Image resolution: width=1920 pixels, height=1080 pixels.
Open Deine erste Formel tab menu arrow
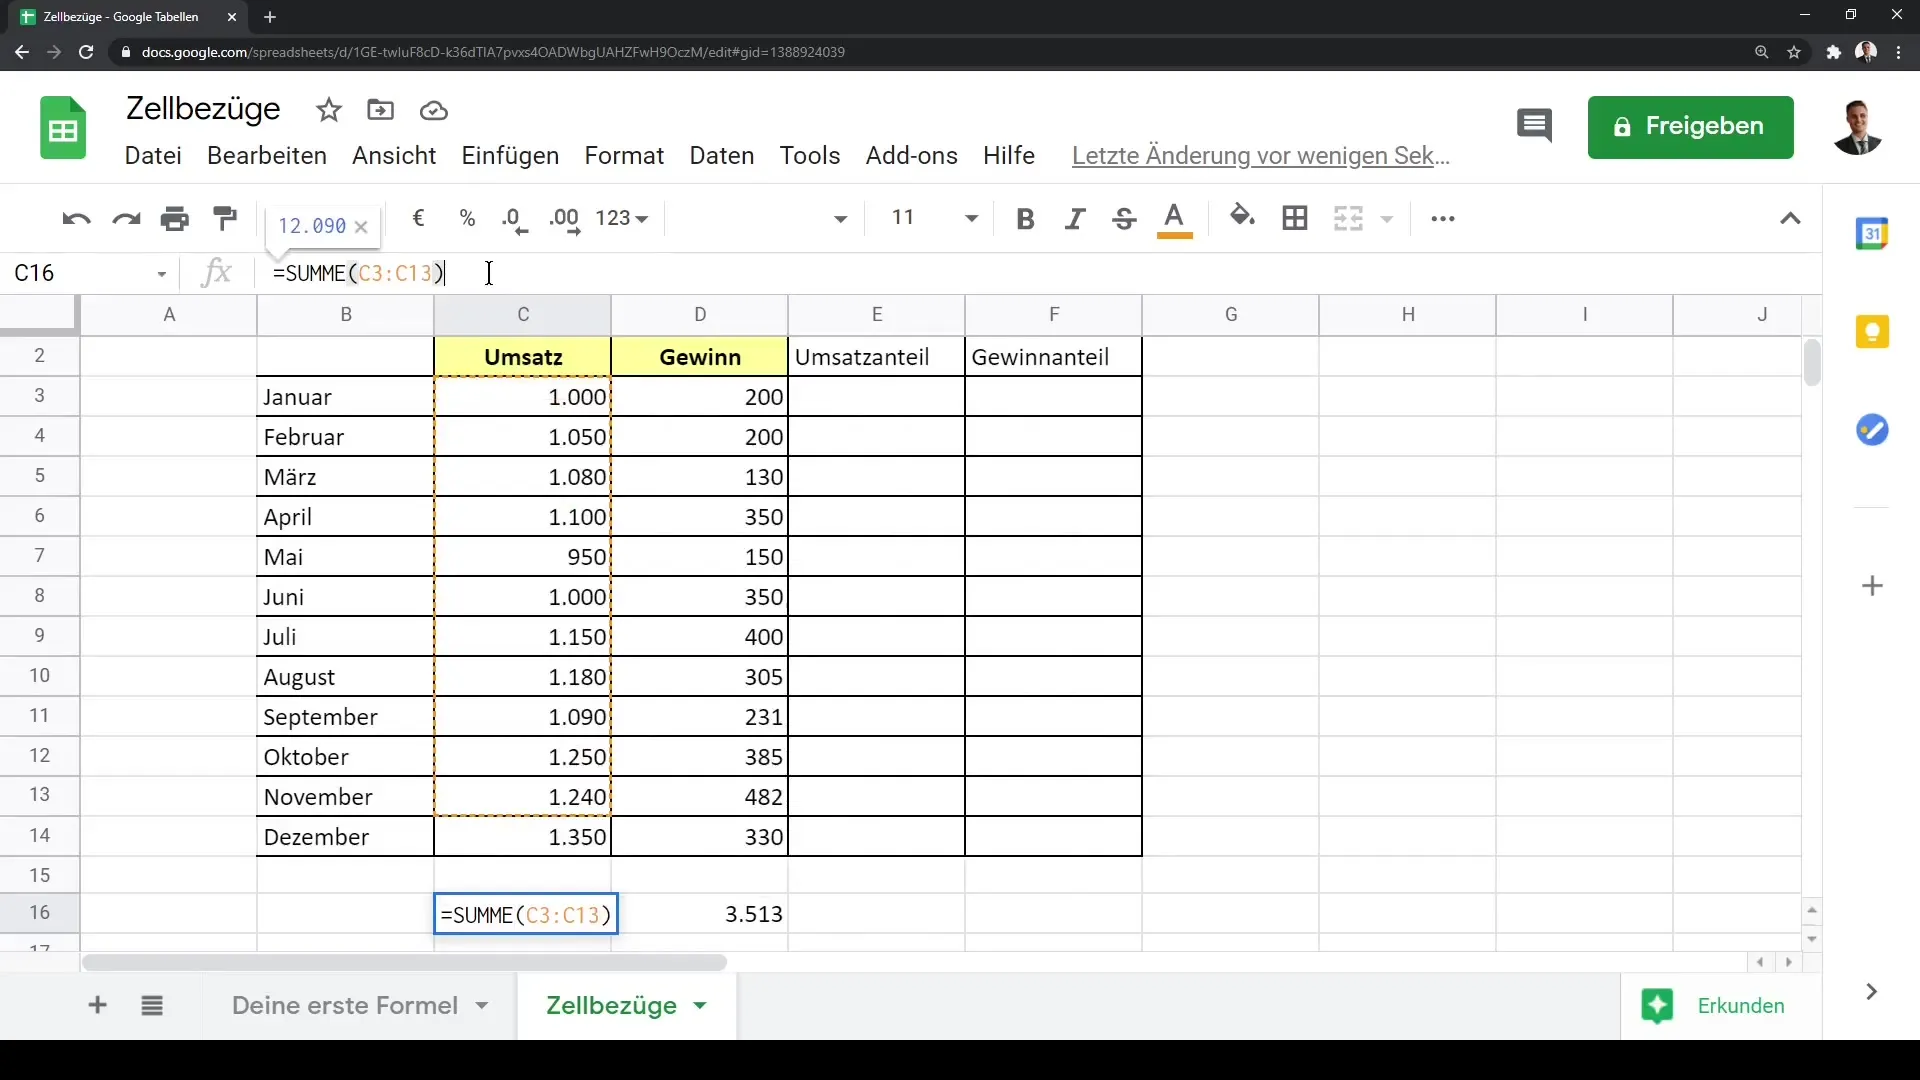tap(482, 1006)
